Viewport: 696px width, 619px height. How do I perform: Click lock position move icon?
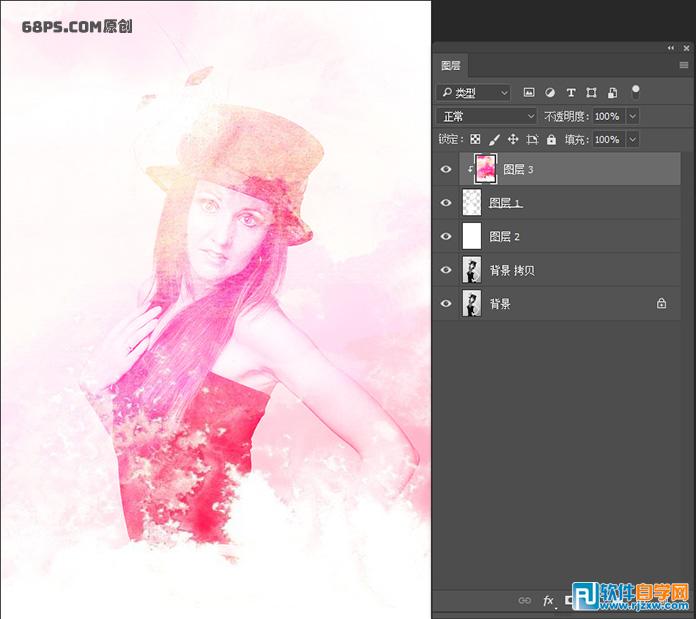coord(513,140)
